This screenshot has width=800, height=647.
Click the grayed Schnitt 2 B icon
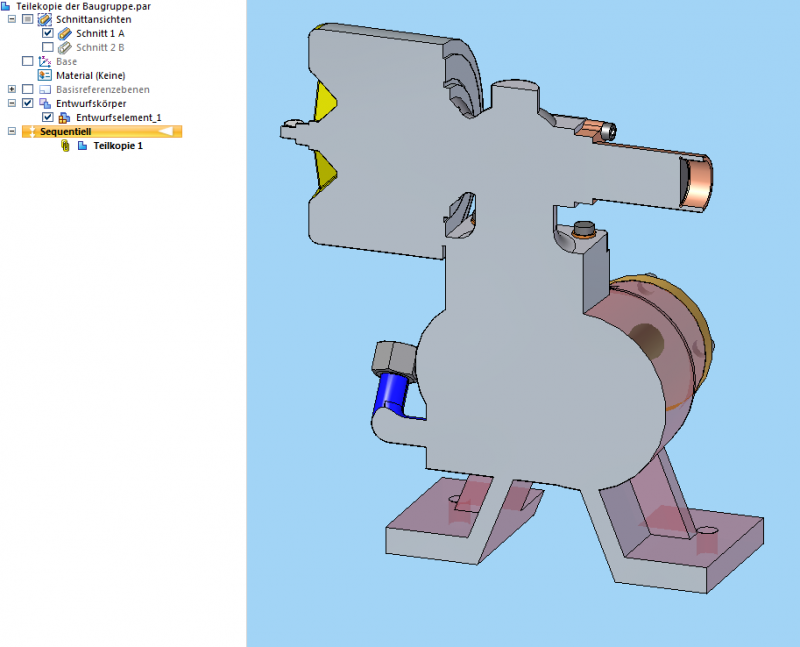pos(64,46)
